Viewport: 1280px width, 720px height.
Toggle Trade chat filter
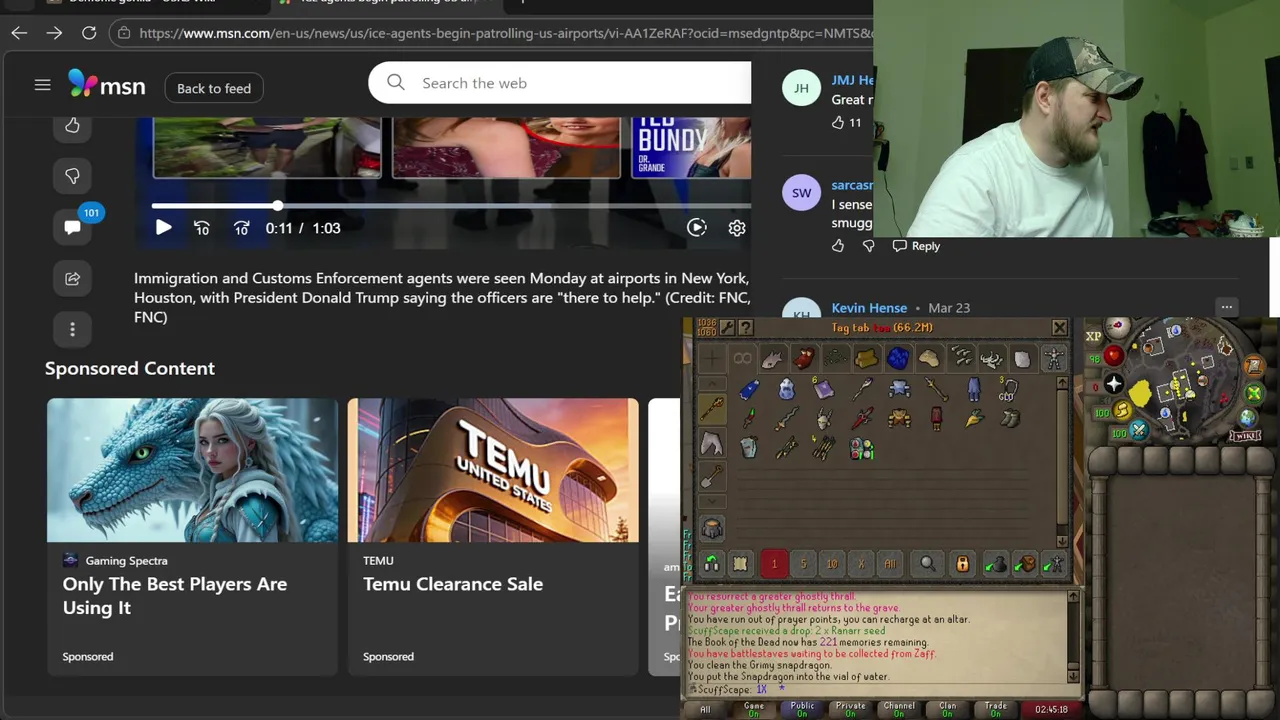coord(995,709)
